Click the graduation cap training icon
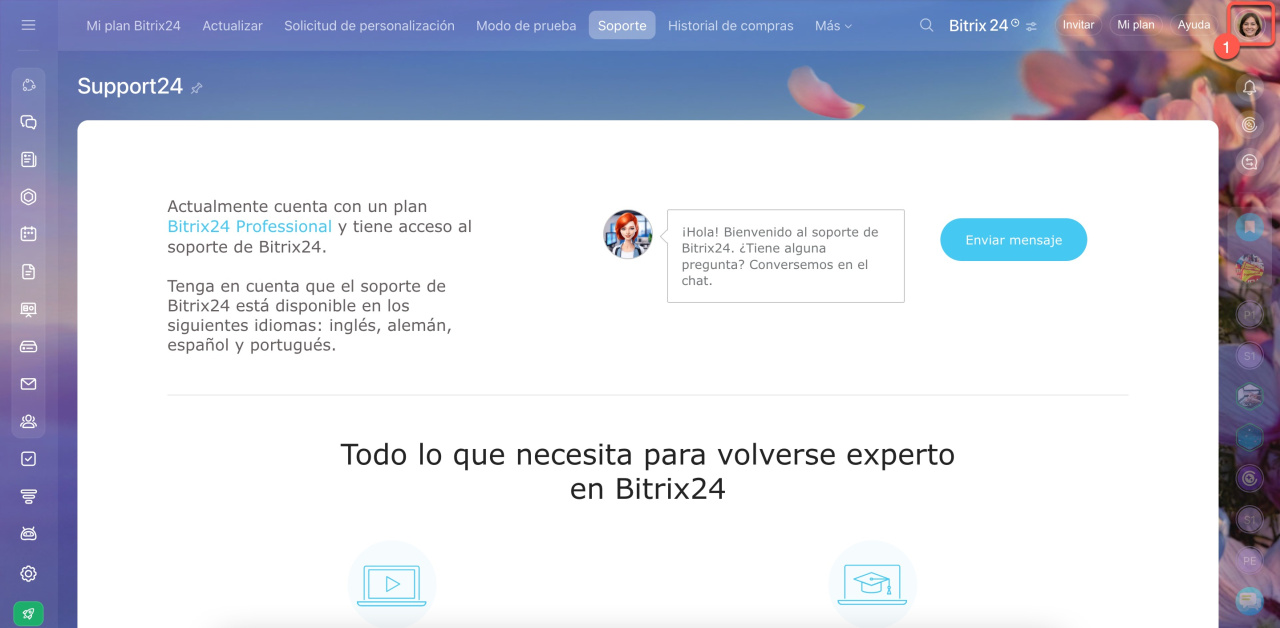 click(873, 584)
